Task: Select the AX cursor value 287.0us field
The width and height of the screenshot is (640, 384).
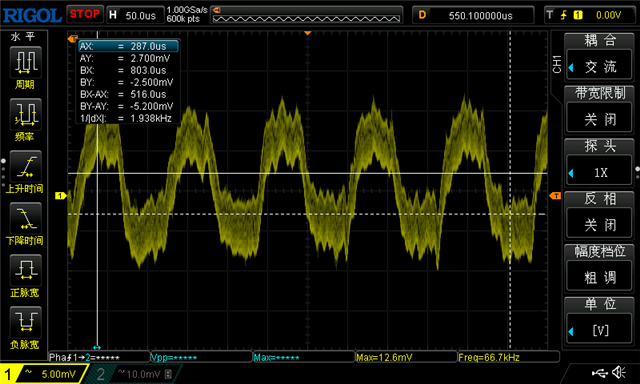Action: (x=128, y=46)
